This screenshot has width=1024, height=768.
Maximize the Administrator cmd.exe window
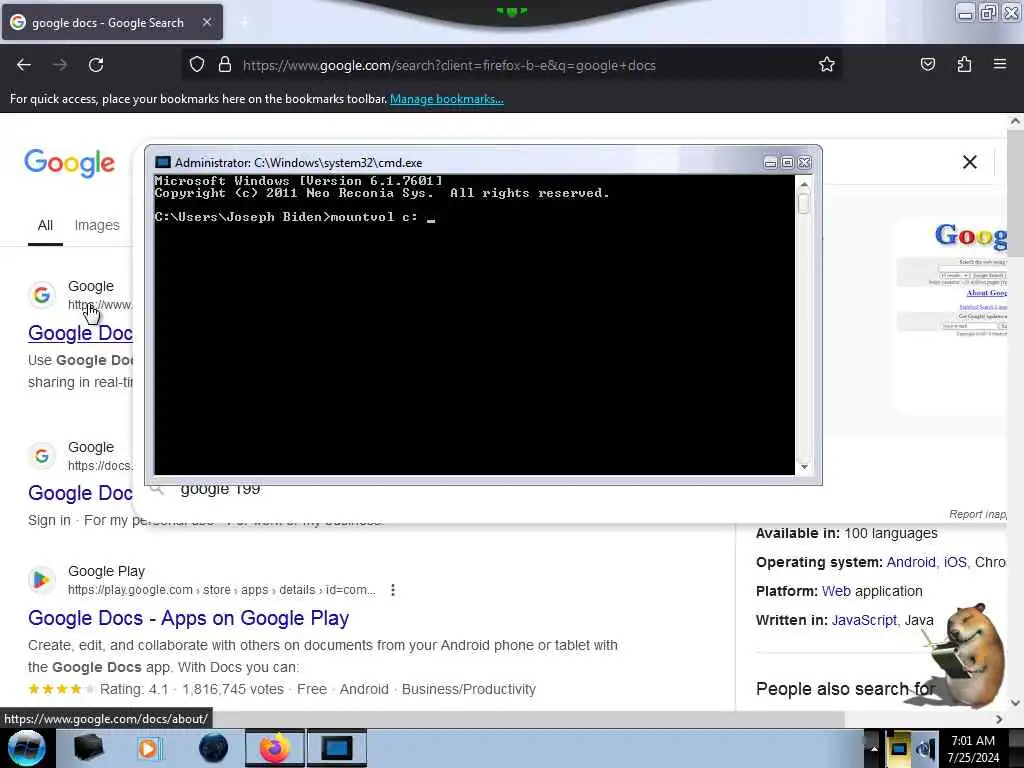[788, 163]
